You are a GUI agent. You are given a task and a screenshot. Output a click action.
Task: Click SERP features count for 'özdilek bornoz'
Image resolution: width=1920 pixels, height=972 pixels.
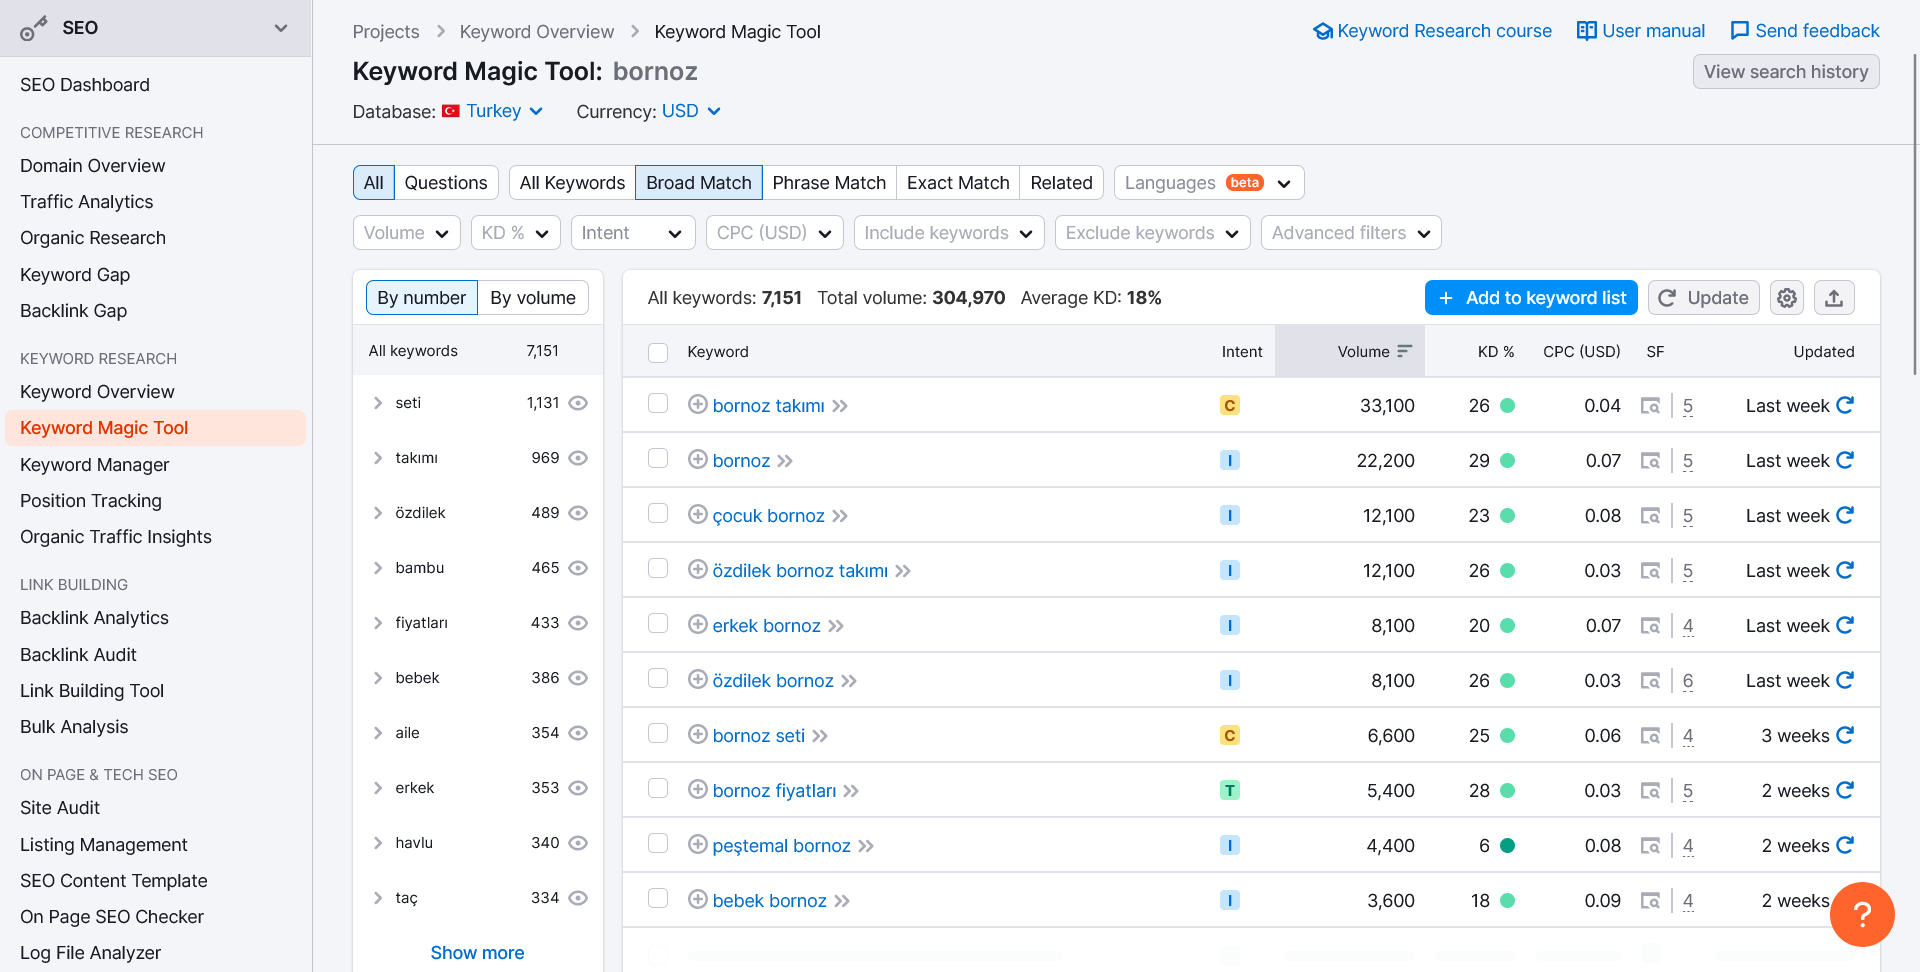tap(1688, 681)
